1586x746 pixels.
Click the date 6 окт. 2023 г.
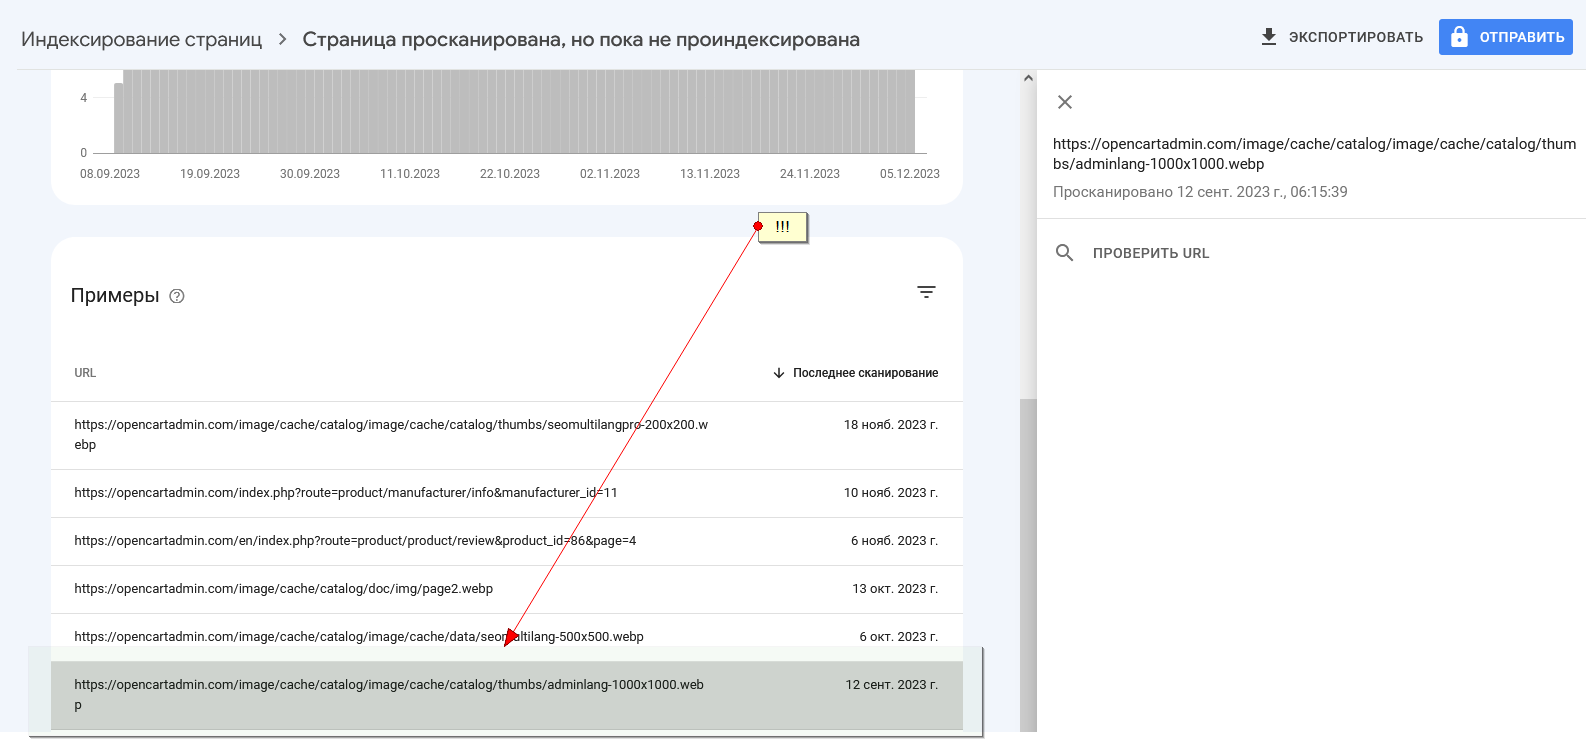coord(899,637)
